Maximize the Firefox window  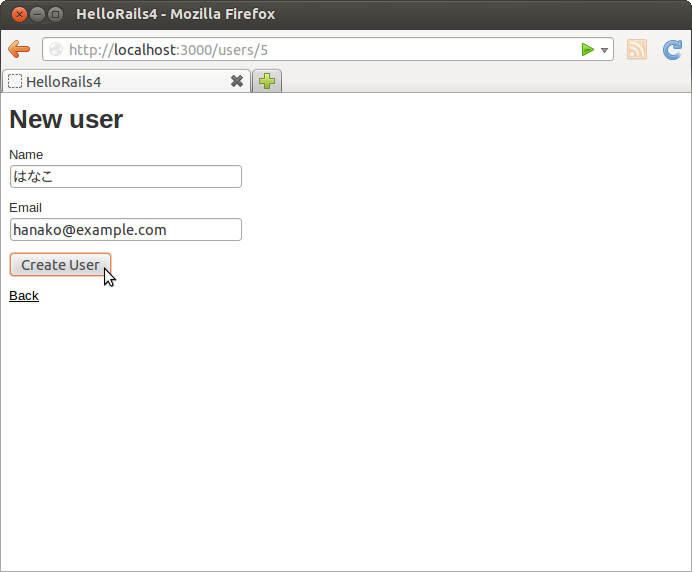(x=55, y=14)
